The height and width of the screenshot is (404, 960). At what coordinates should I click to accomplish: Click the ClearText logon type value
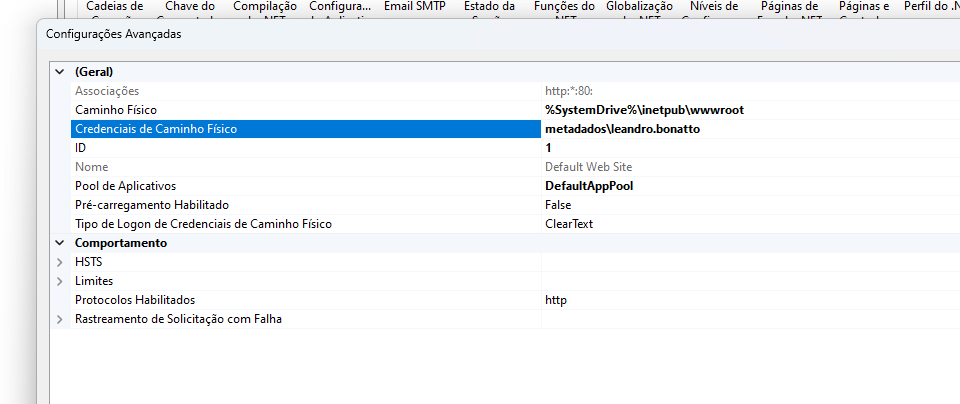coord(569,224)
